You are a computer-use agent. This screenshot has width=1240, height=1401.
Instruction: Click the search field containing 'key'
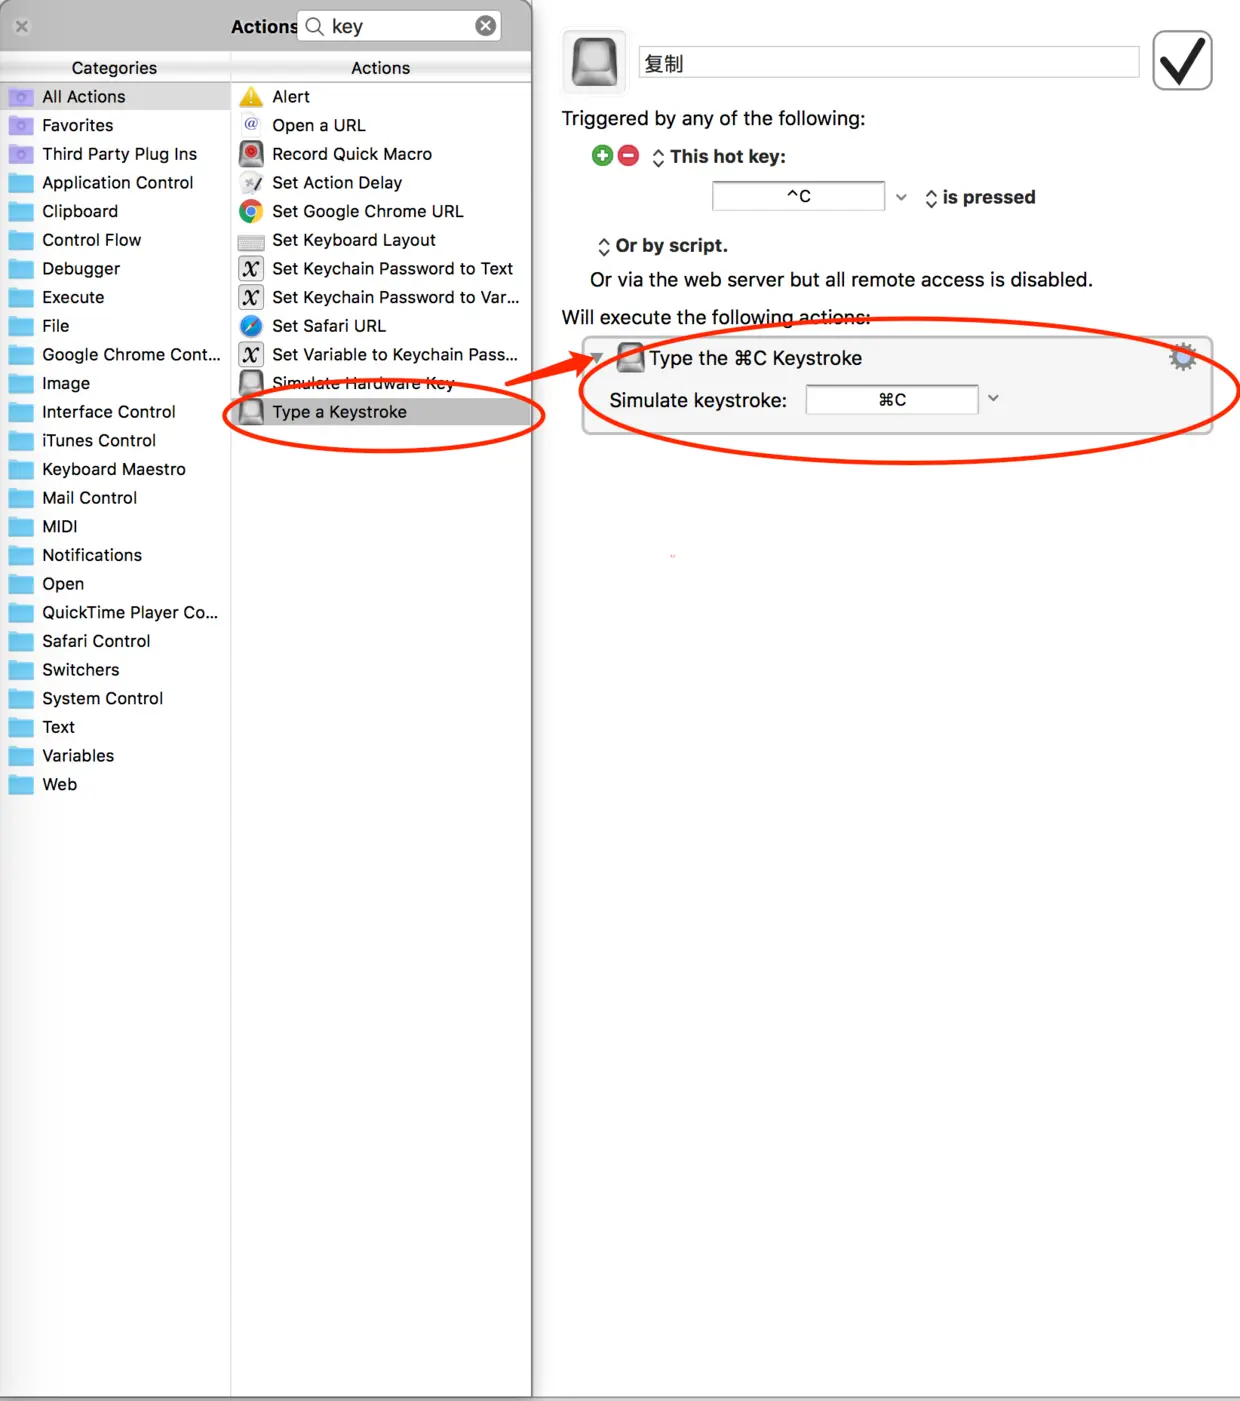click(400, 26)
